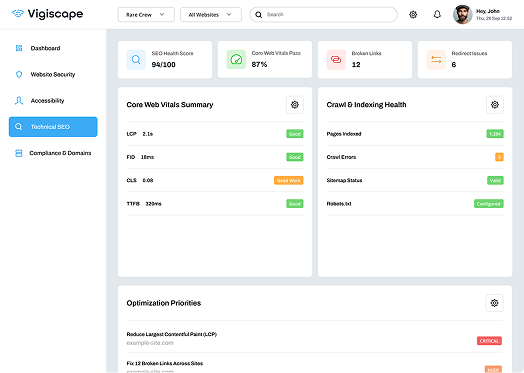Screen dimensions: 524x373
Task: Open Accessibility in the sidebar
Action: (x=53, y=101)
